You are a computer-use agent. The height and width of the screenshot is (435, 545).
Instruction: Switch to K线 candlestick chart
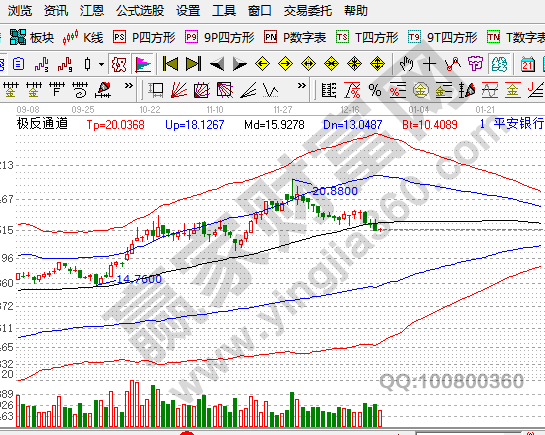tap(83, 37)
